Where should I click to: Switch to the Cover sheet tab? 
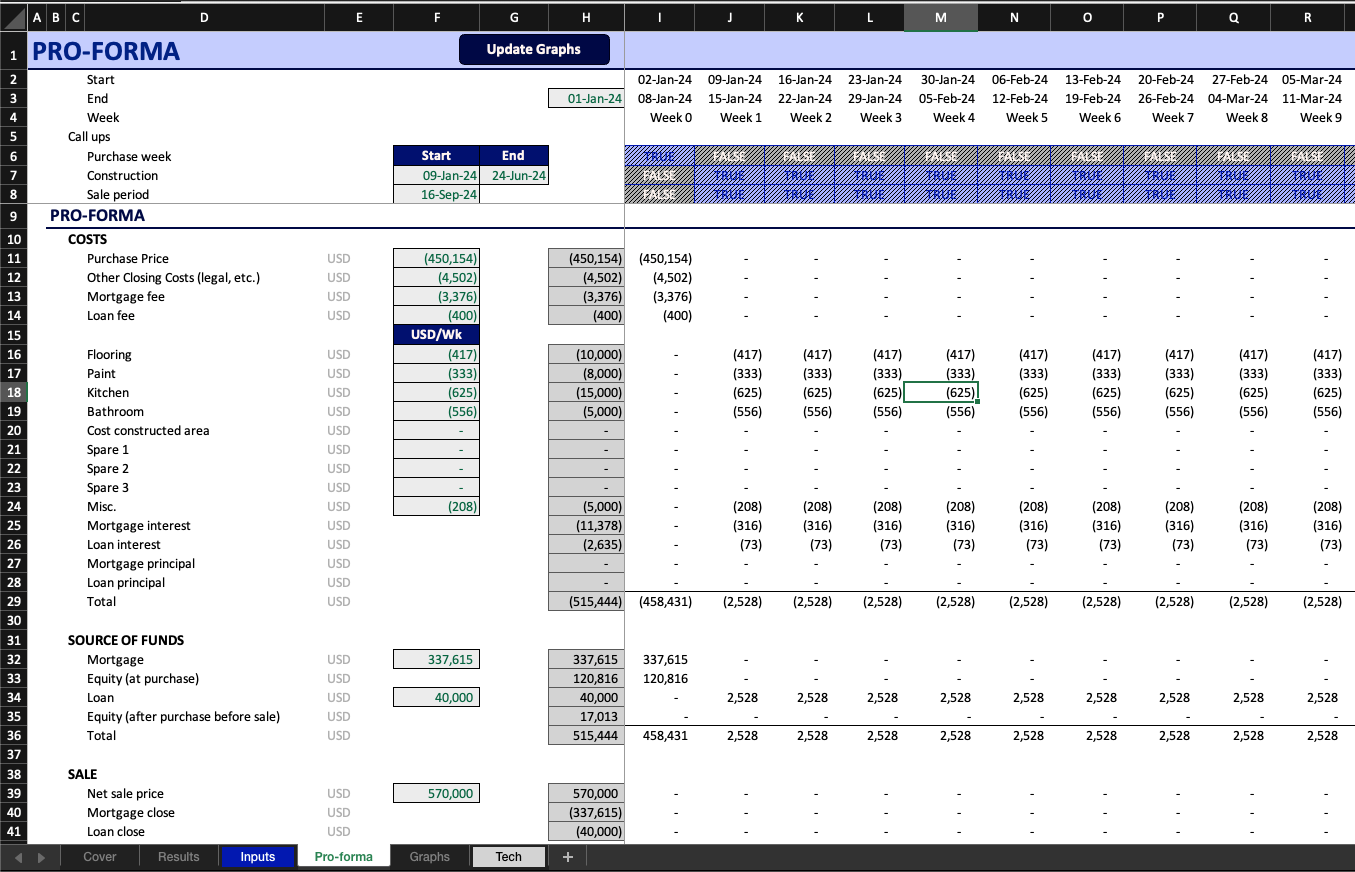pyautogui.click(x=99, y=856)
